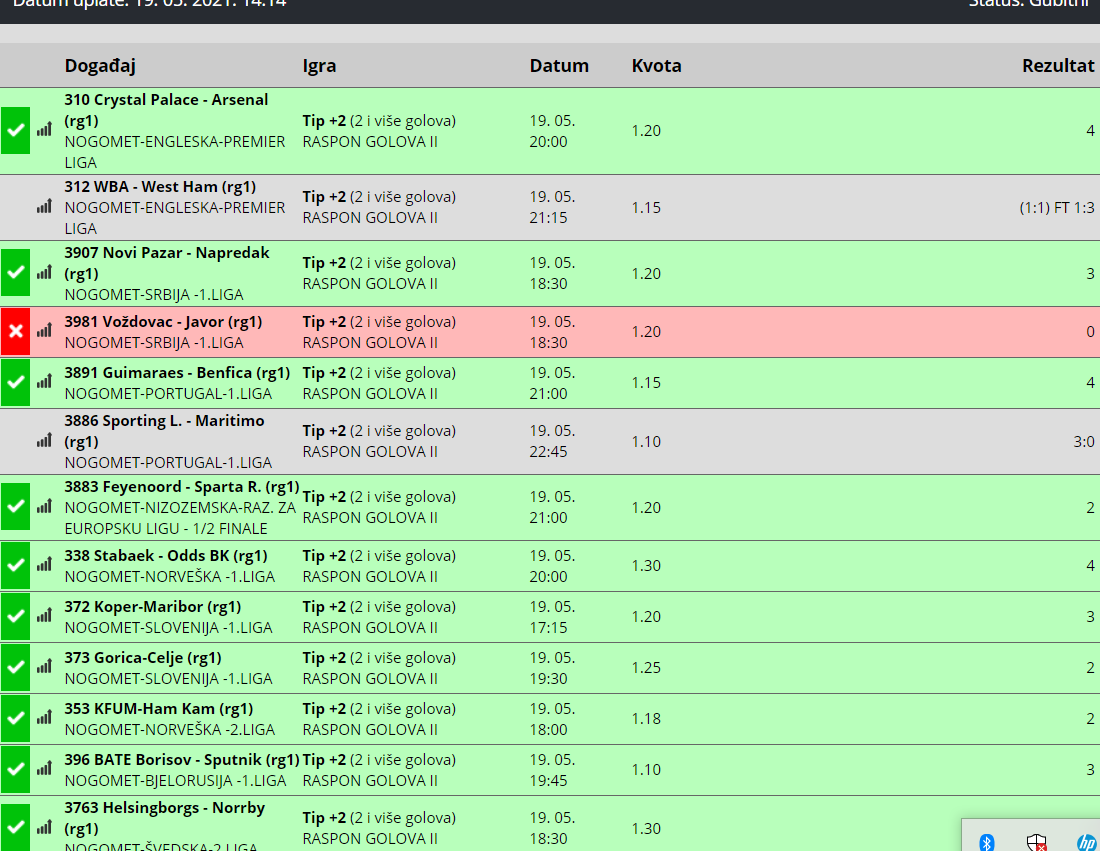Click NOGOMET-NORVEŠKA -2.LIGA league text
Screen dimensions: 1100x851
click(170, 730)
